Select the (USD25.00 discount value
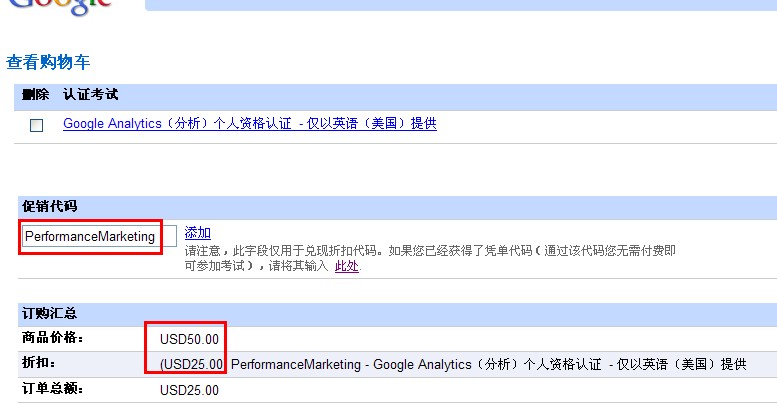Image resolution: width=777 pixels, height=404 pixels. pos(191,364)
